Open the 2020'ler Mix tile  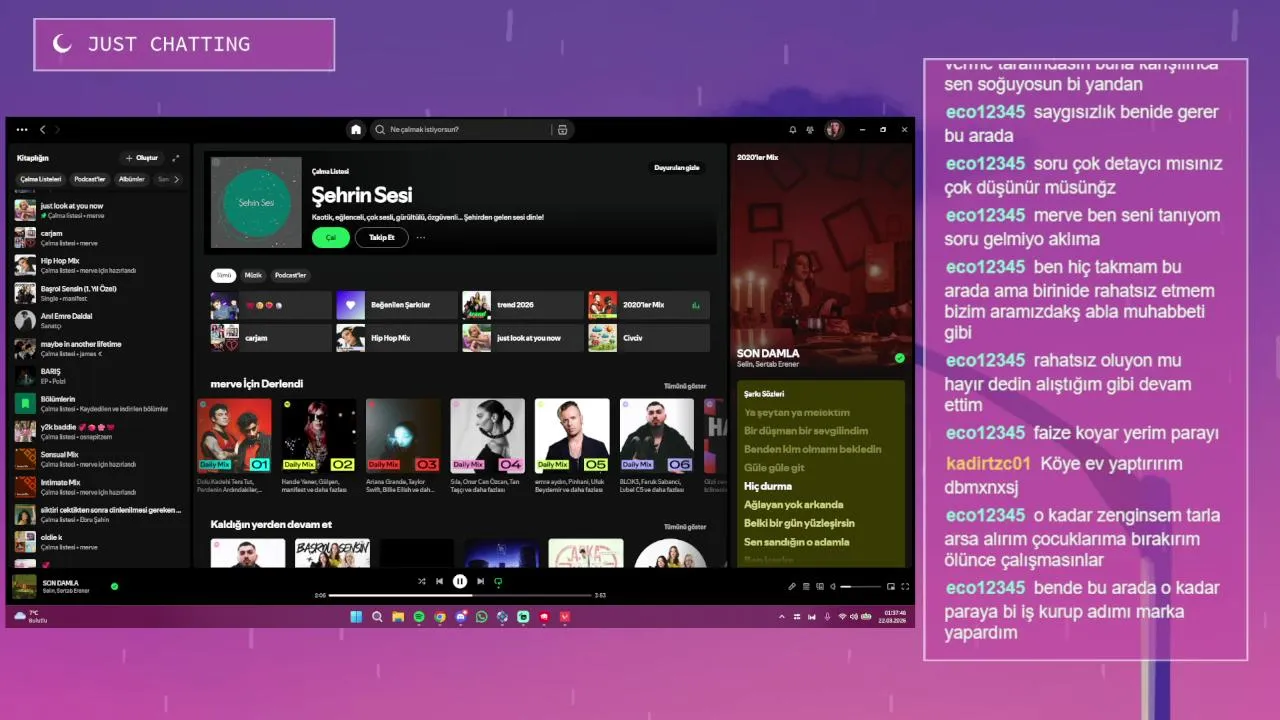649,305
